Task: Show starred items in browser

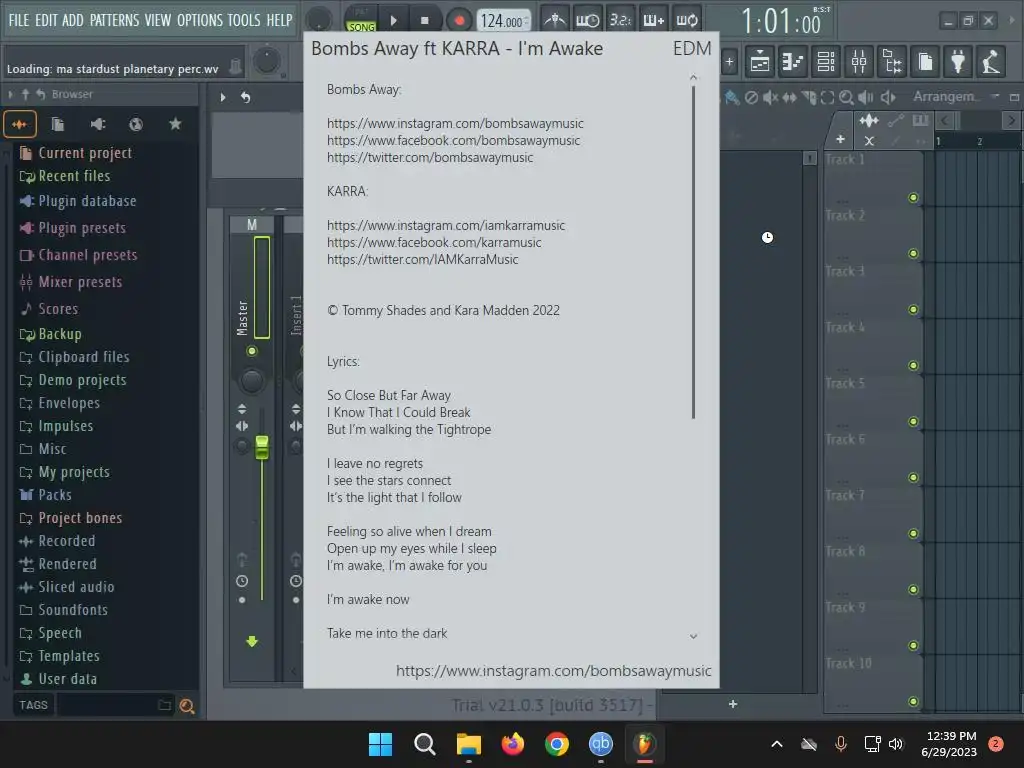Action: pyautogui.click(x=175, y=124)
